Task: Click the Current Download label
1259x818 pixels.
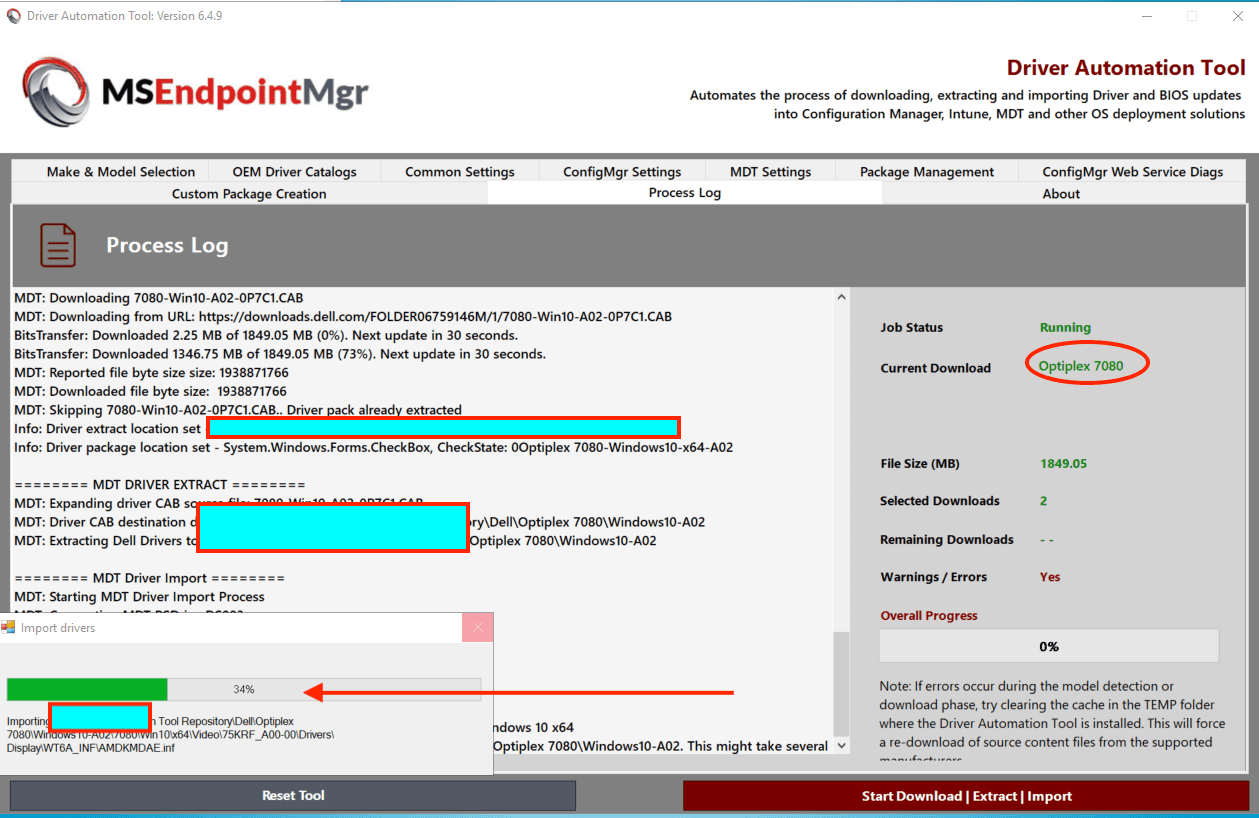Action: (x=935, y=368)
